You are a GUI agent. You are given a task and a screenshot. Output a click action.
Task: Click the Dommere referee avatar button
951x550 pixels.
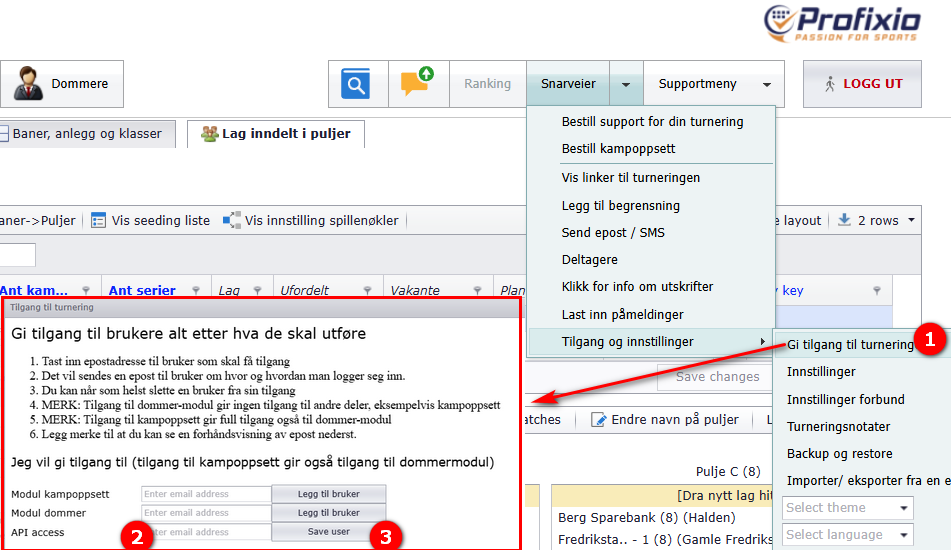62,84
